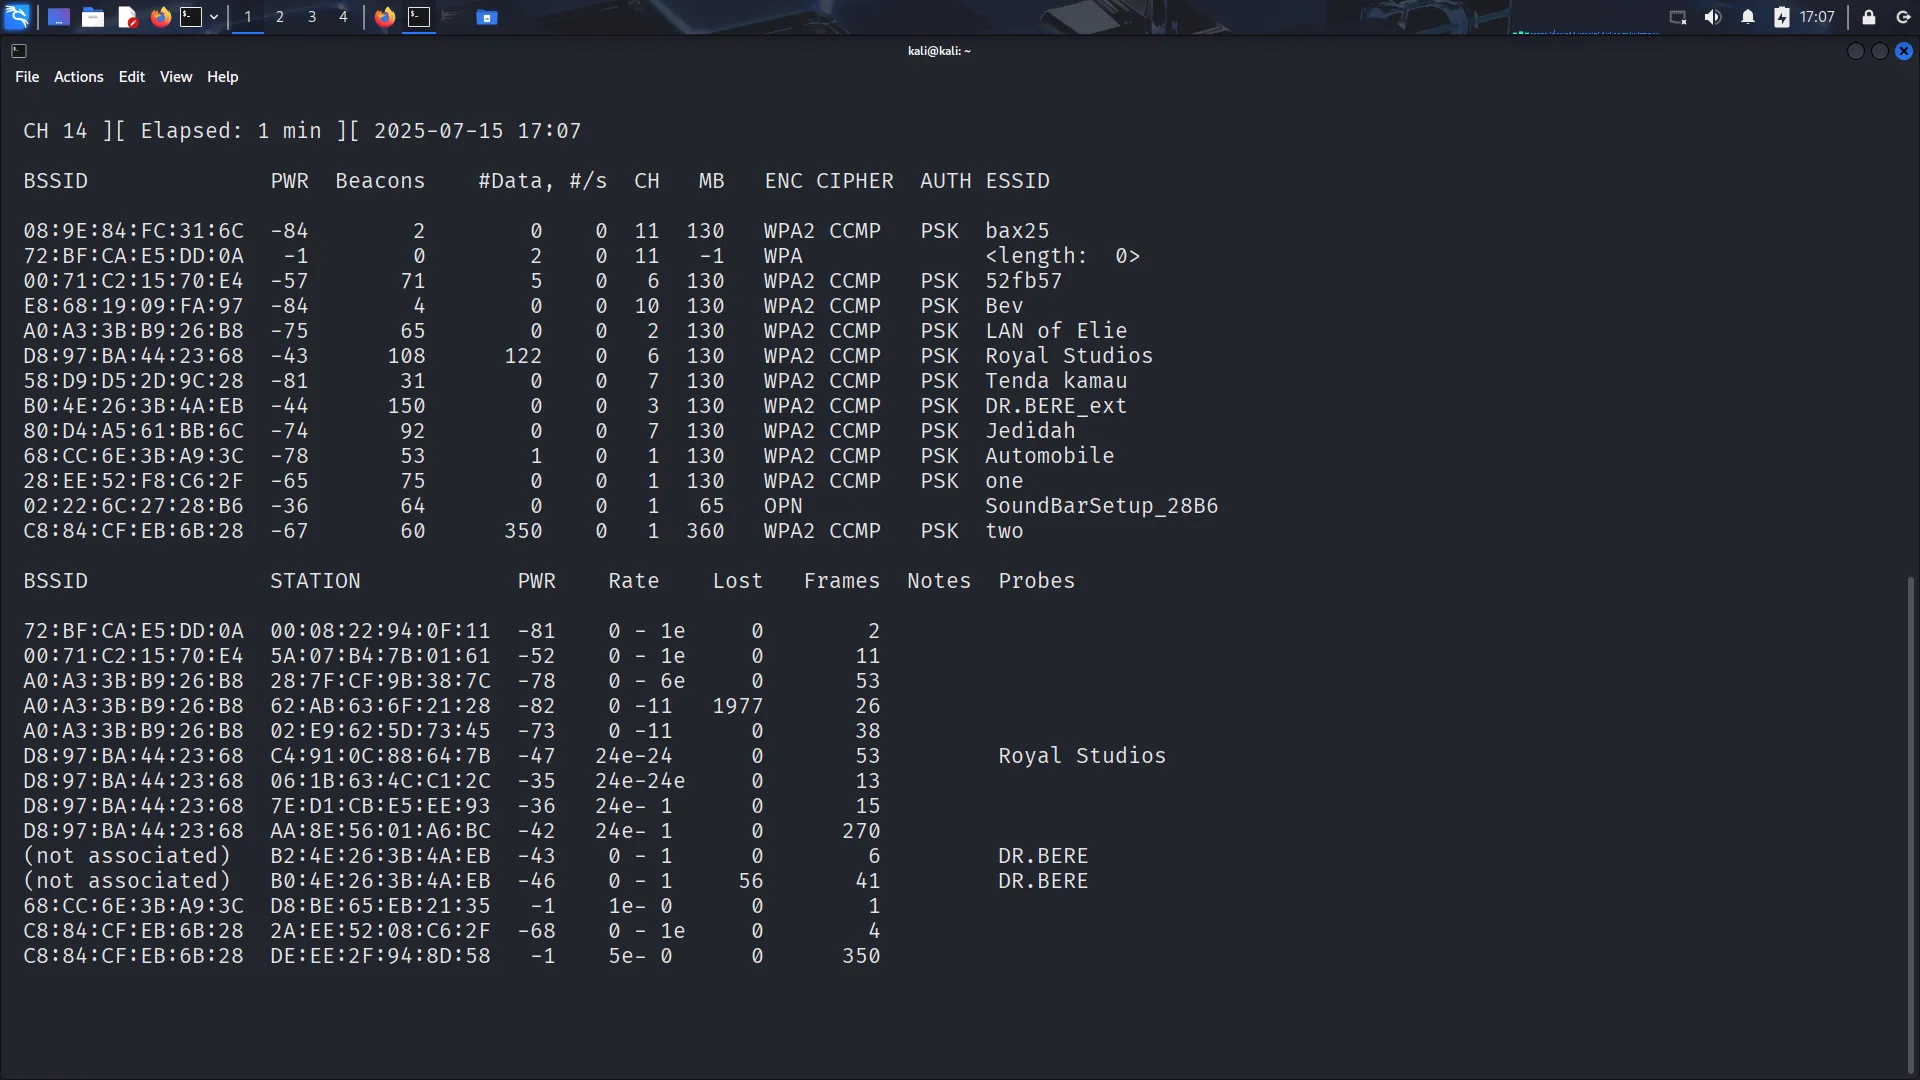Open the Actions menu
Screen dimensions: 1920x1080
[x=78, y=77]
